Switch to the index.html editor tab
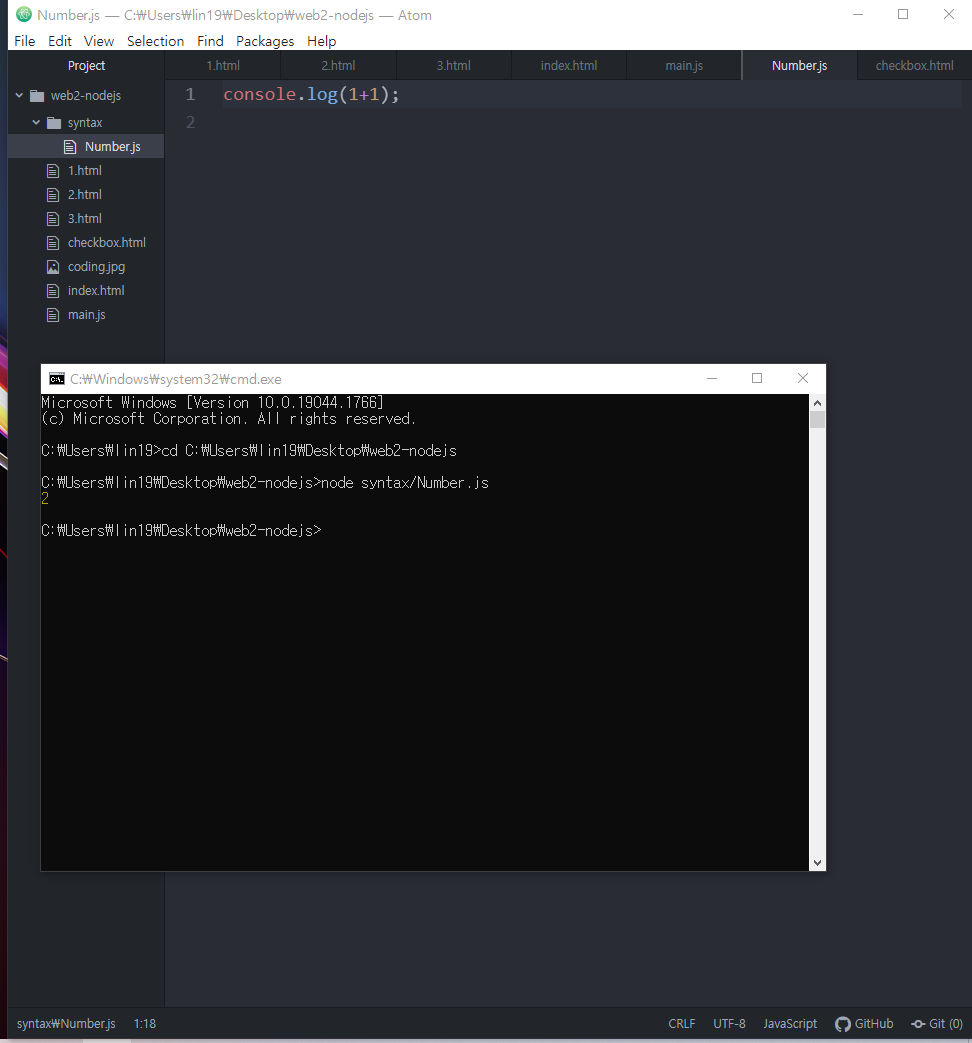The image size is (972, 1043). point(569,66)
